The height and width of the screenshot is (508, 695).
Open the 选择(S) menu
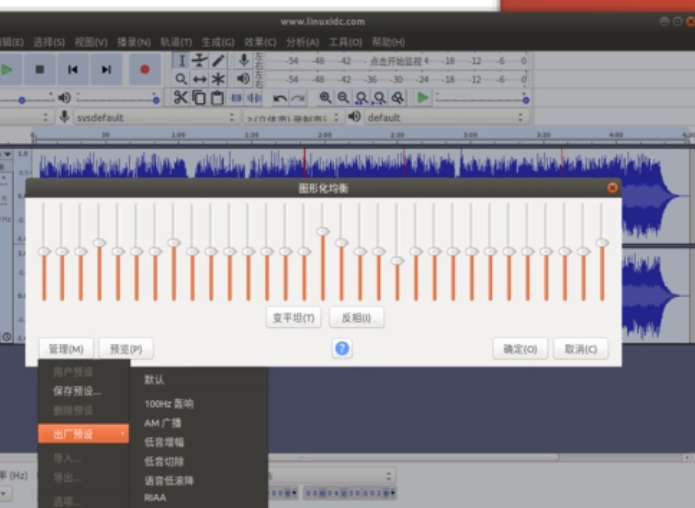click(49, 42)
